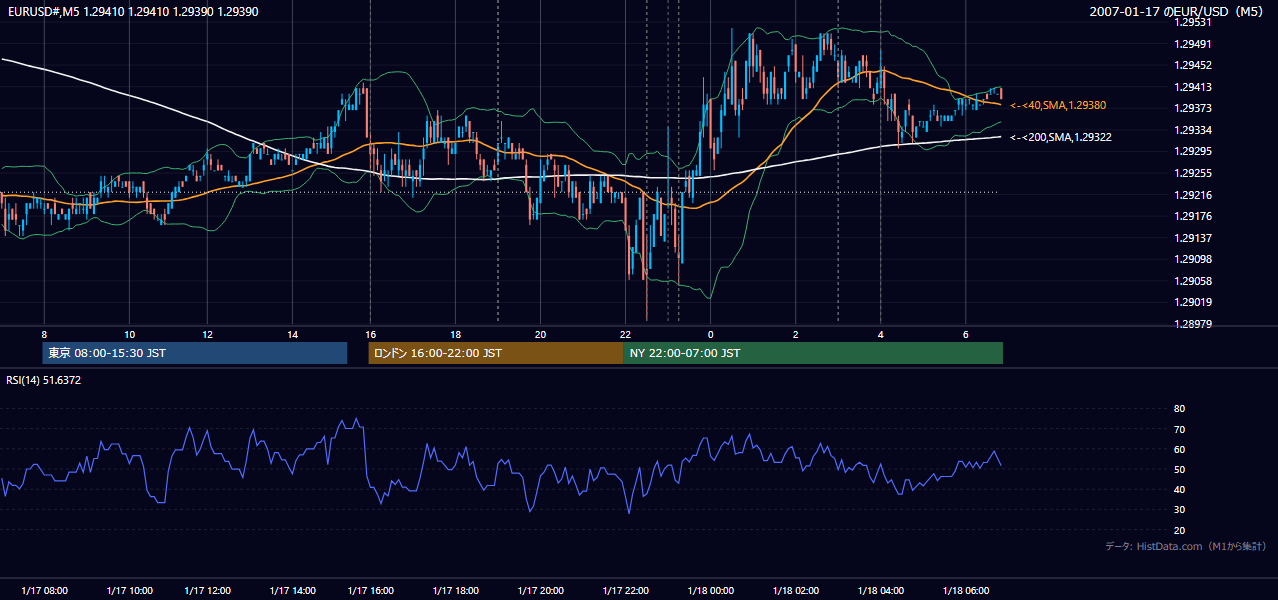Click price level 1.29531 on the price axis
This screenshot has width=1278, height=600.
point(1193,22)
